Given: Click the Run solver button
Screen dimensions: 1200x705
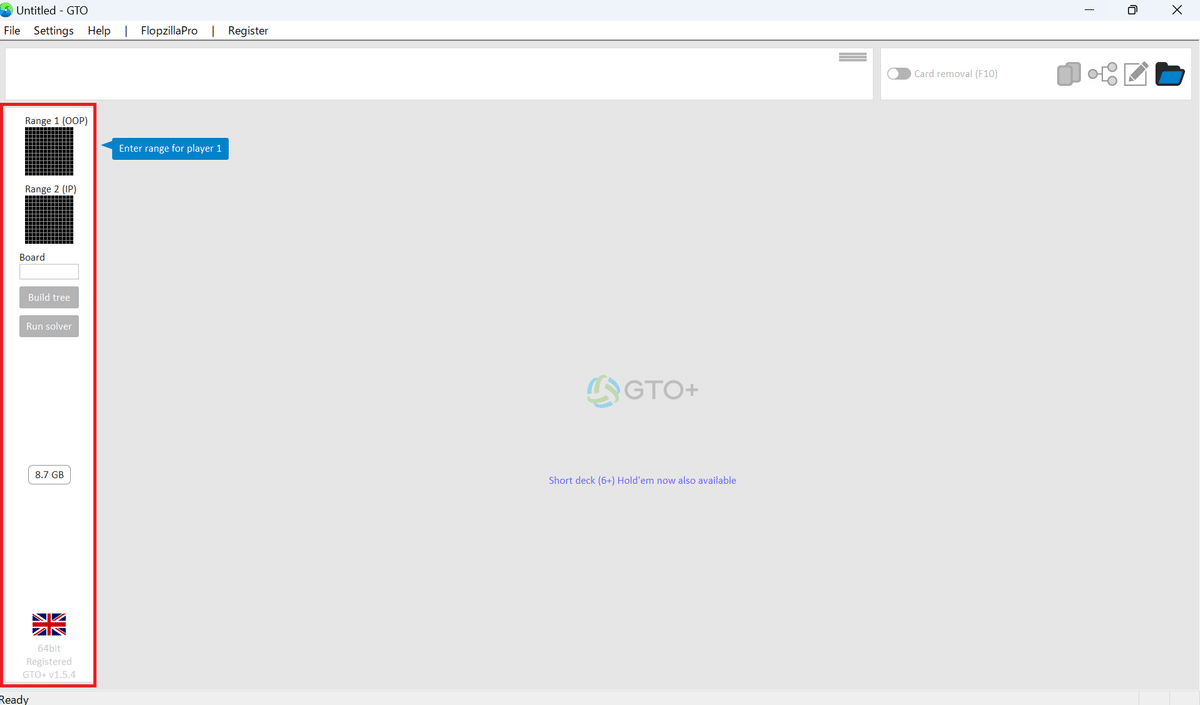Looking at the screenshot, I should 49,326.
